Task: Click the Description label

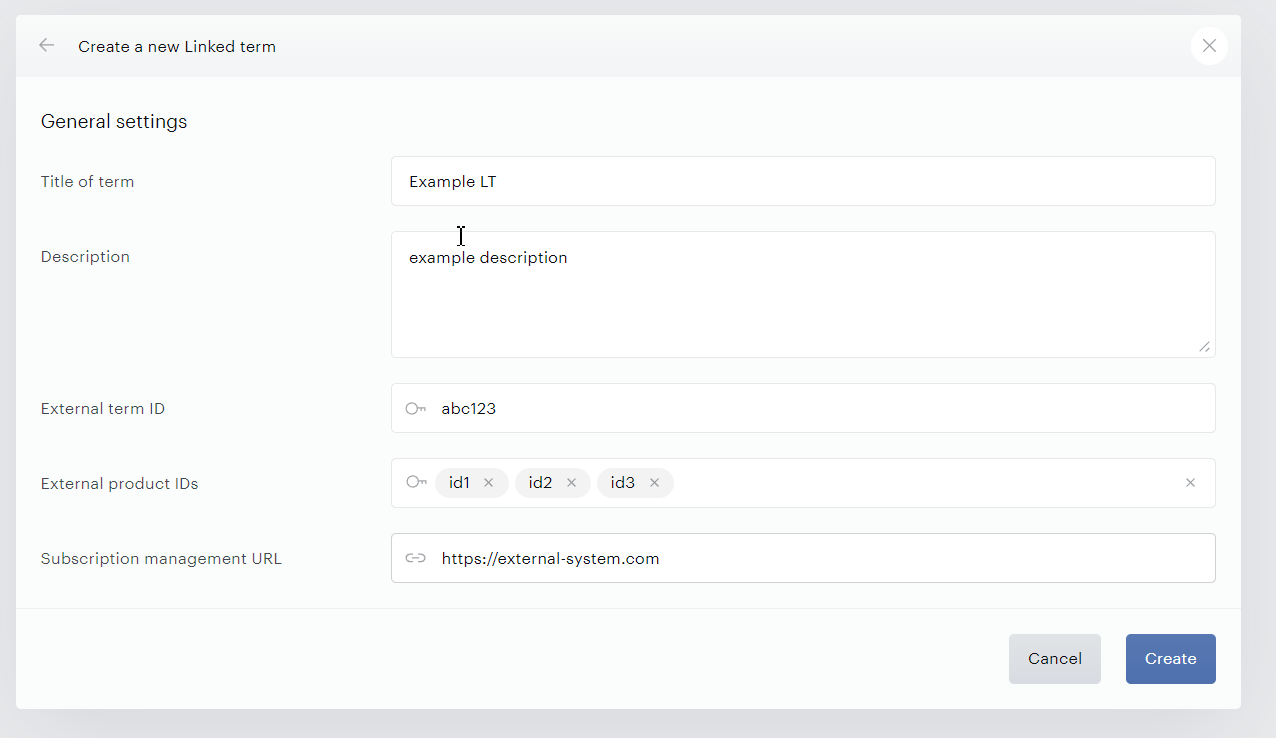Action: point(85,257)
